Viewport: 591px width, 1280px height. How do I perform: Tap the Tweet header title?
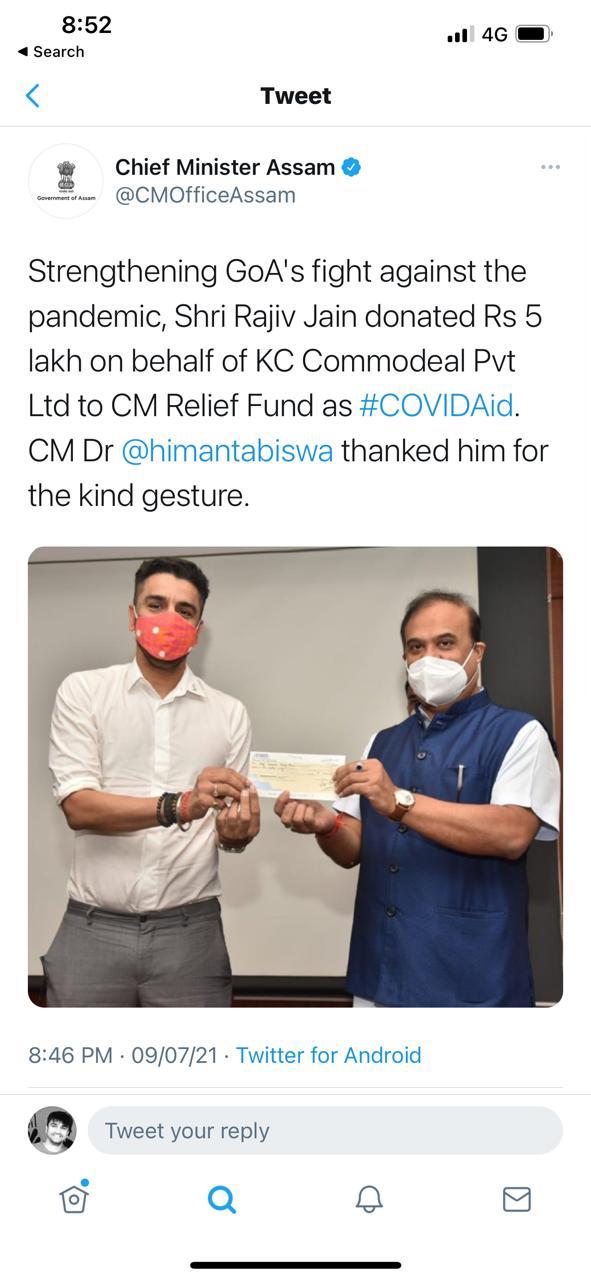tap(296, 96)
